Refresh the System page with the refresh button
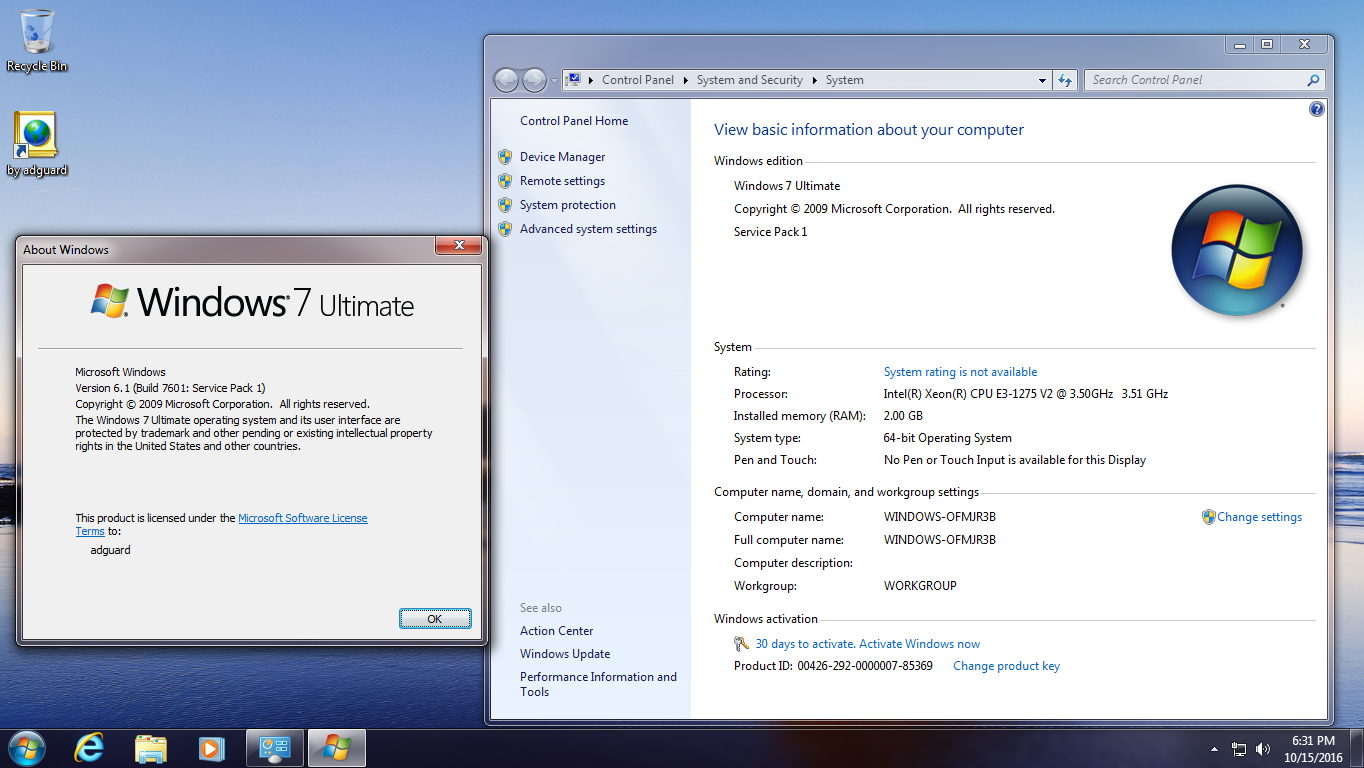This screenshot has width=1364, height=768. click(1065, 80)
